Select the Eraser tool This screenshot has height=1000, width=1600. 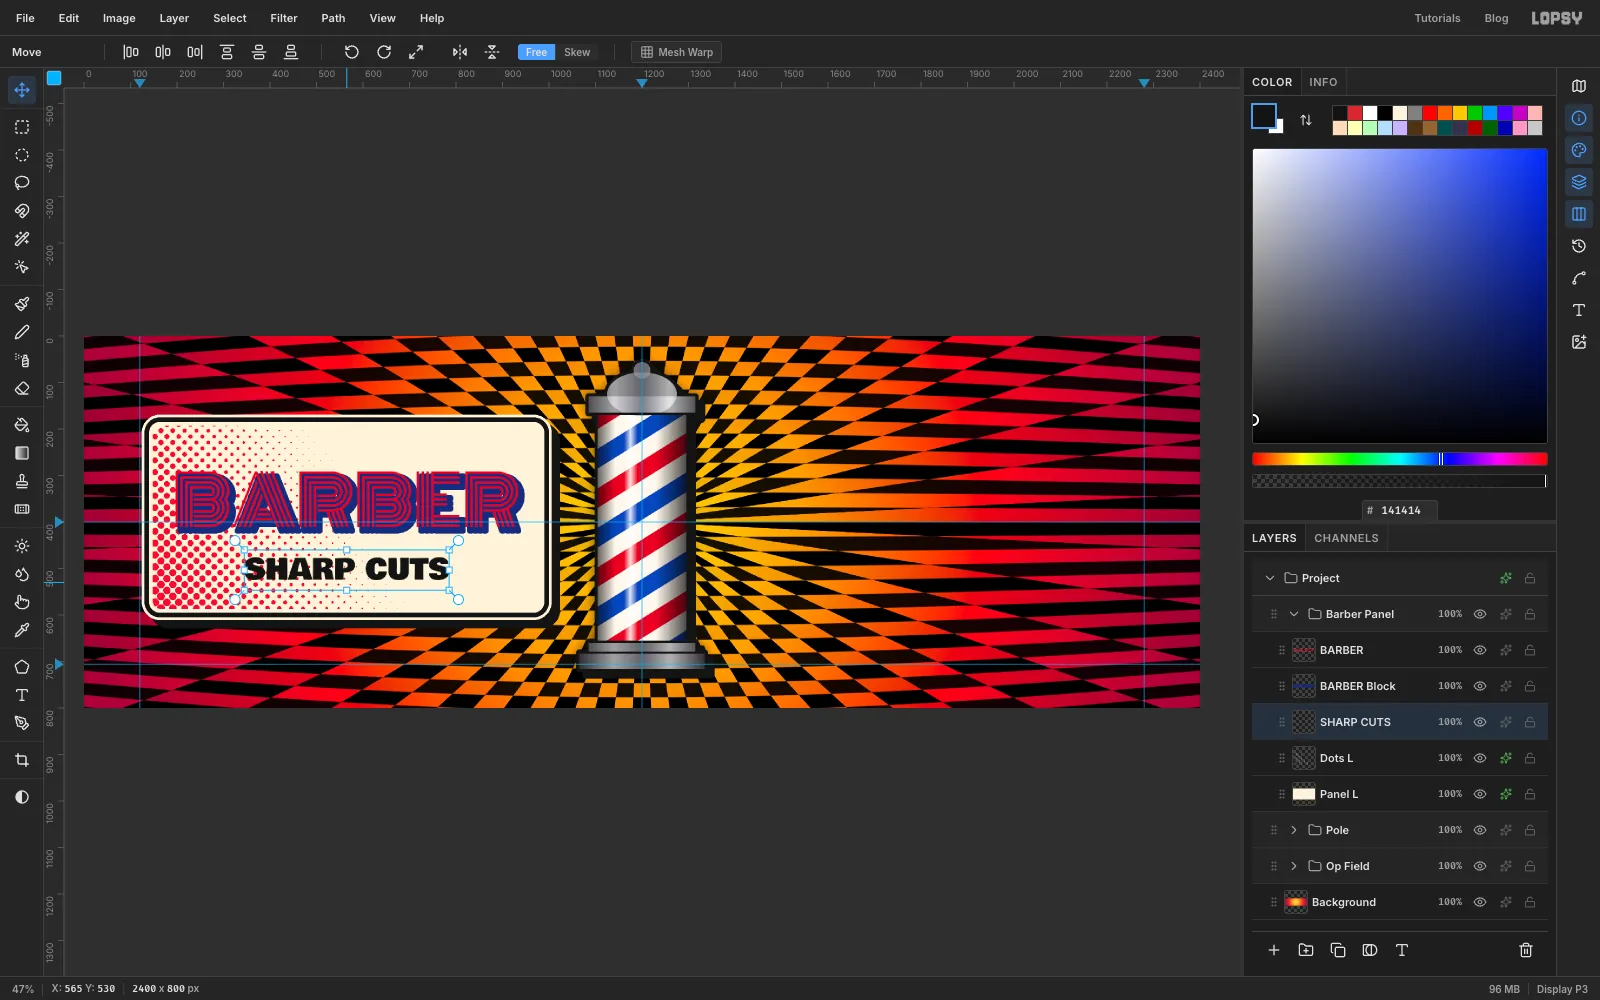click(22, 388)
